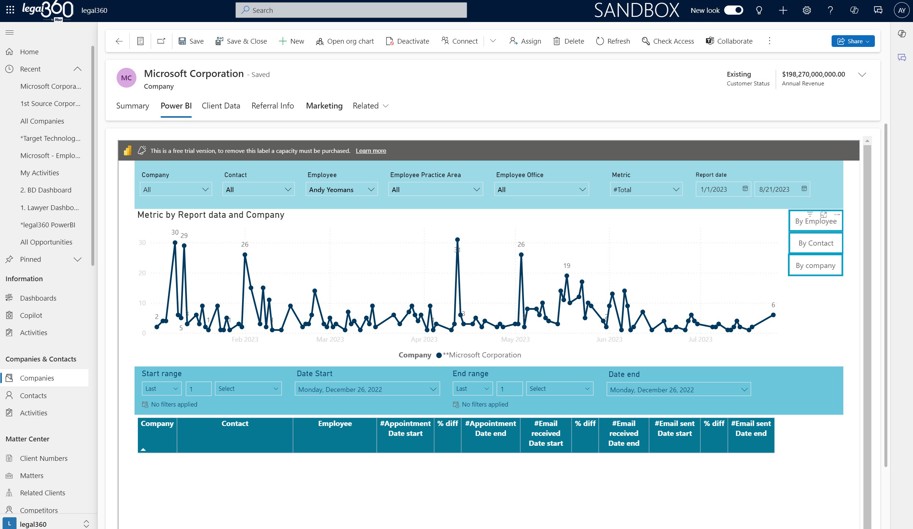This screenshot has width=913, height=529.
Task: Switch to the Summary tab
Action: 132,106
